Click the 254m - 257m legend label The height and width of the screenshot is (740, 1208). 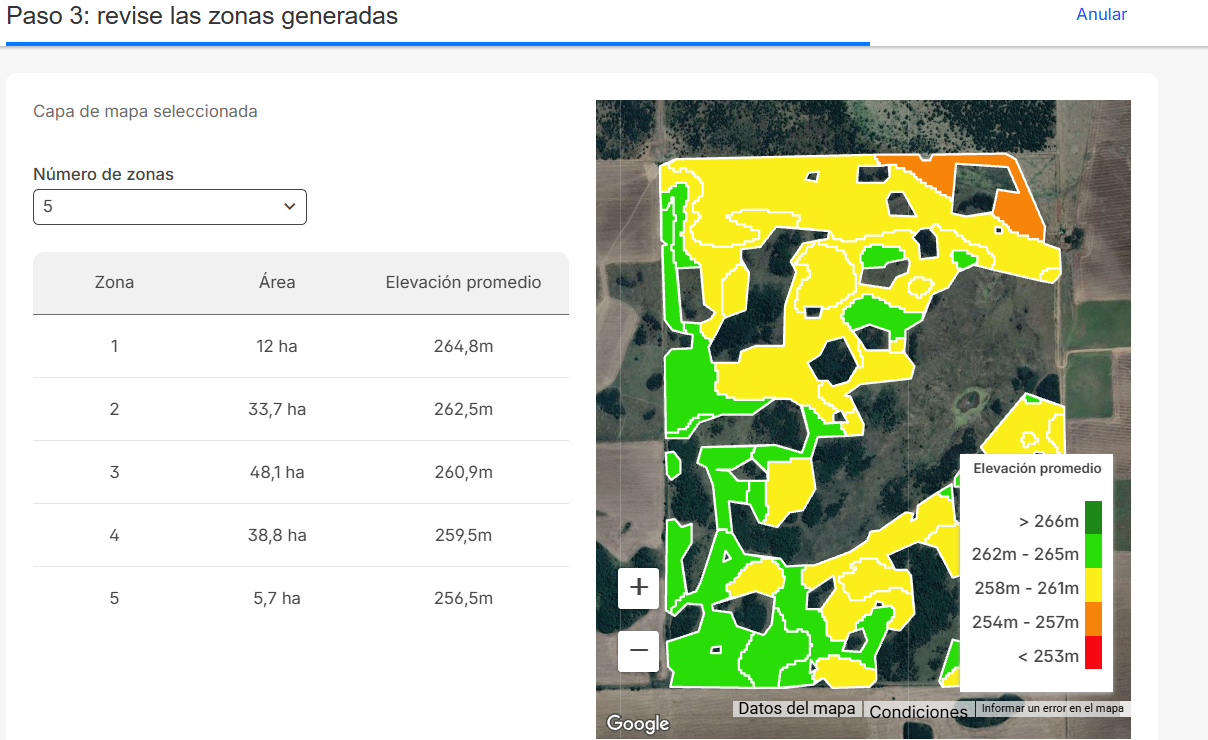pos(1025,623)
